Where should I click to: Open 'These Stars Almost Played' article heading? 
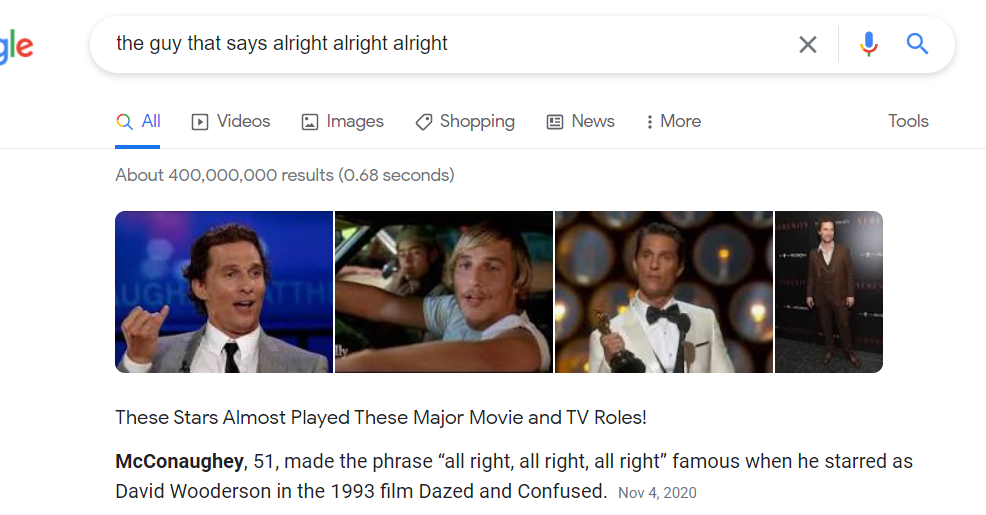[x=381, y=417]
